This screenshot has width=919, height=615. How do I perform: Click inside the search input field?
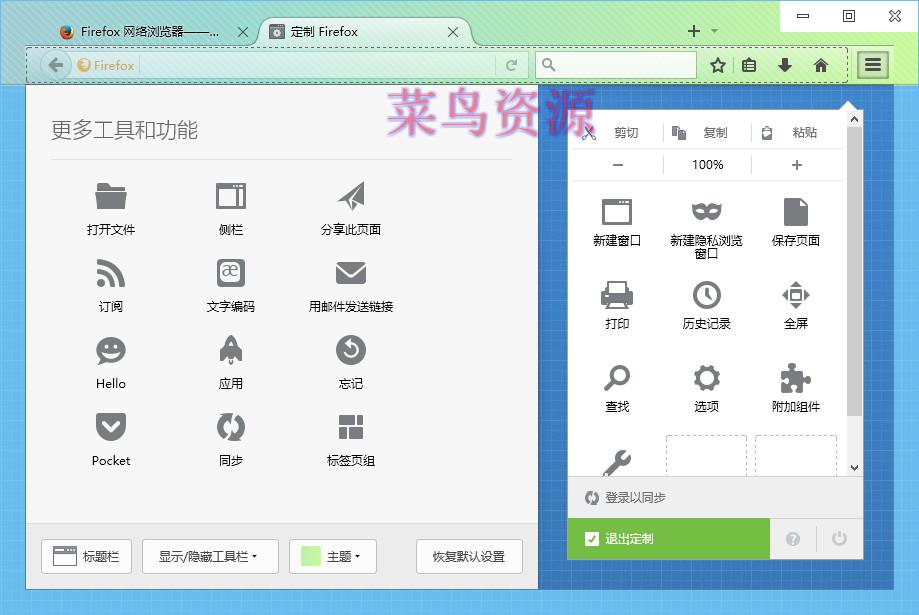tap(615, 64)
